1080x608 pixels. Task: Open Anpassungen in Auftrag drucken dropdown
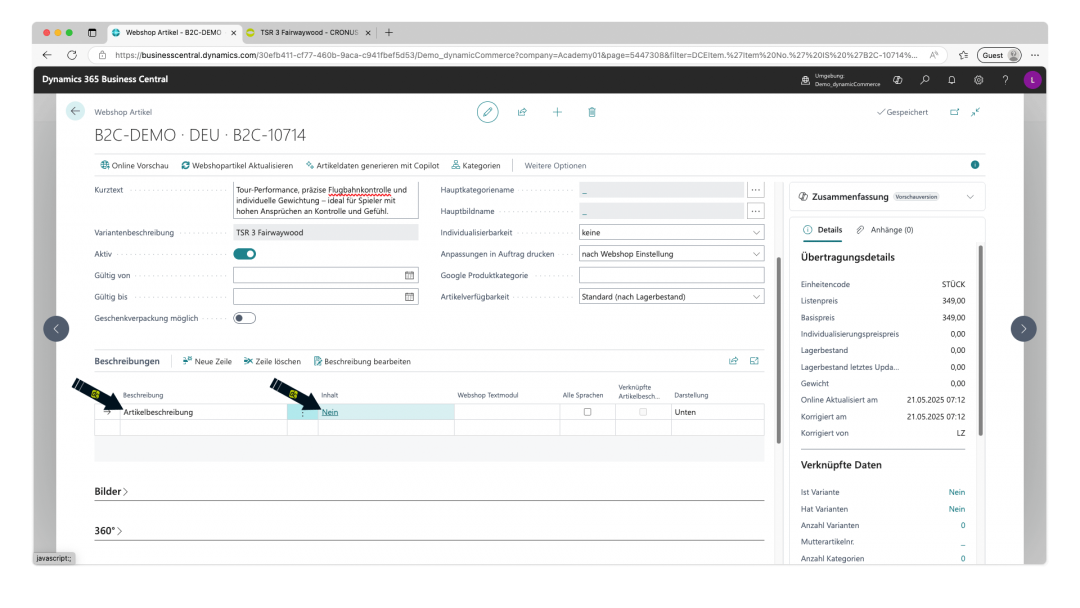(672, 254)
